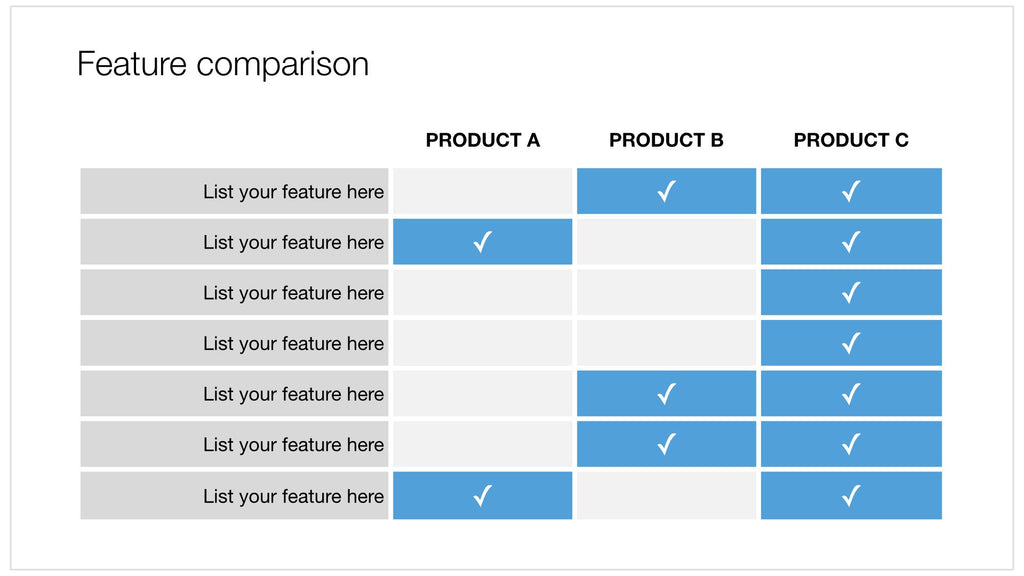Select Product C checkmark in fourth feature row

[x=851, y=343]
